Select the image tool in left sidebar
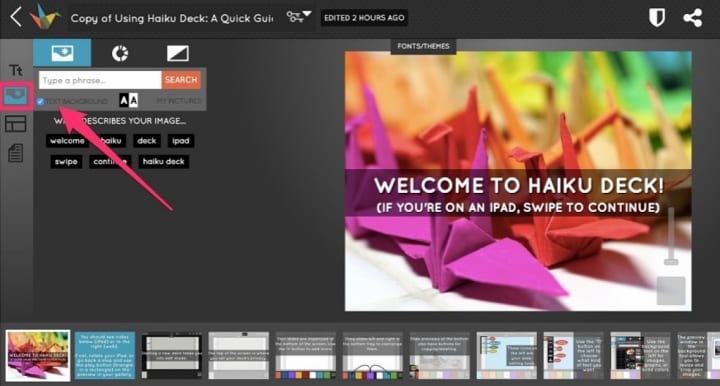The image size is (720, 386). click(16, 96)
